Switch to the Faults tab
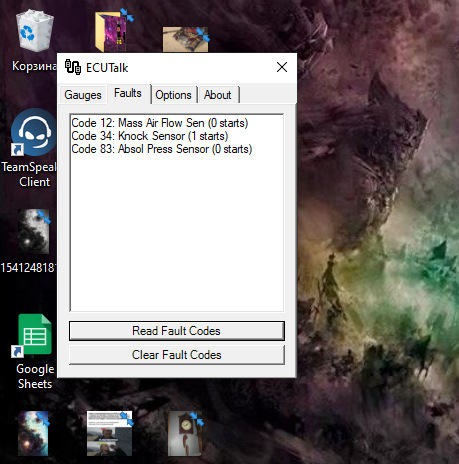 tap(128, 93)
